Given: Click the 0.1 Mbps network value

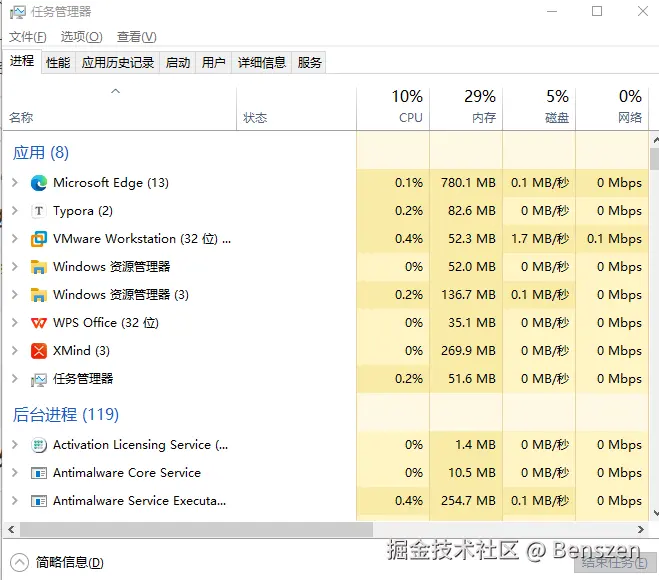Looking at the screenshot, I should click(614, 239).
